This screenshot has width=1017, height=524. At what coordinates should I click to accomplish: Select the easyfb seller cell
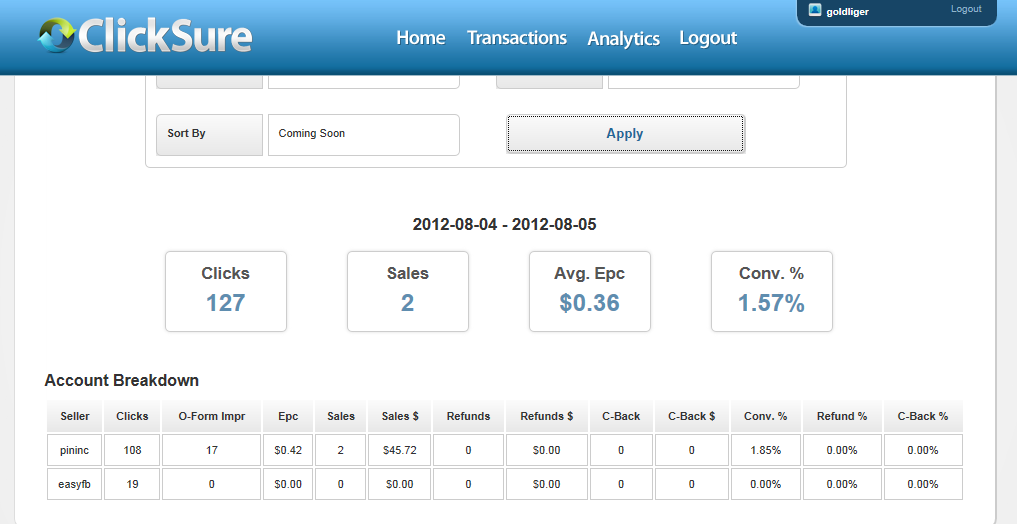coord(75,484)
